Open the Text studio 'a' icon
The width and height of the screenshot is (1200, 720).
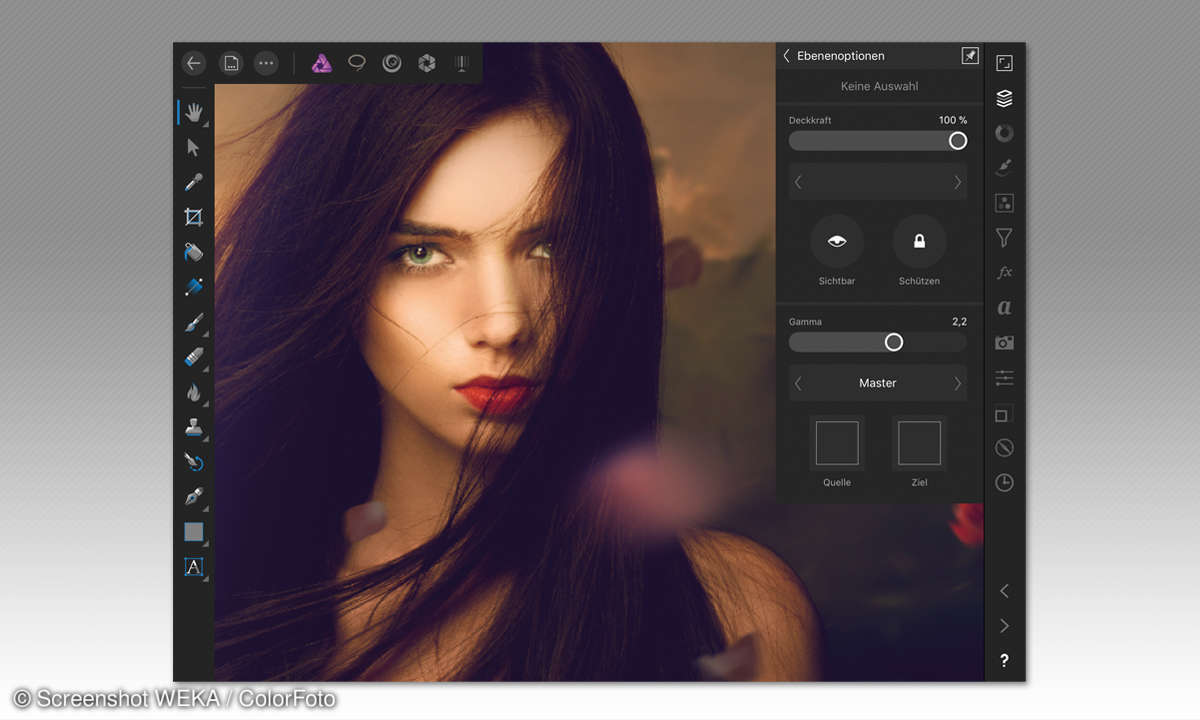[x=1005, y=308]
